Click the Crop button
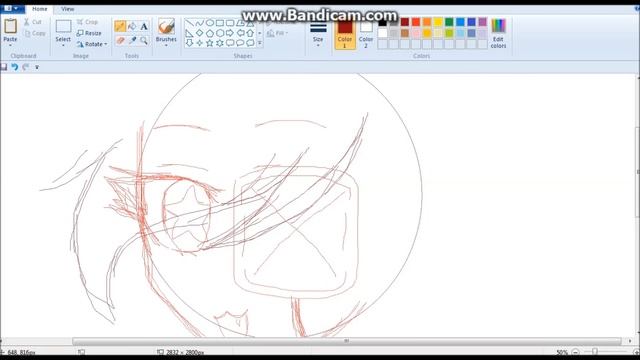Viewport: 640px width, 360px height. click(x=87, y=22)
